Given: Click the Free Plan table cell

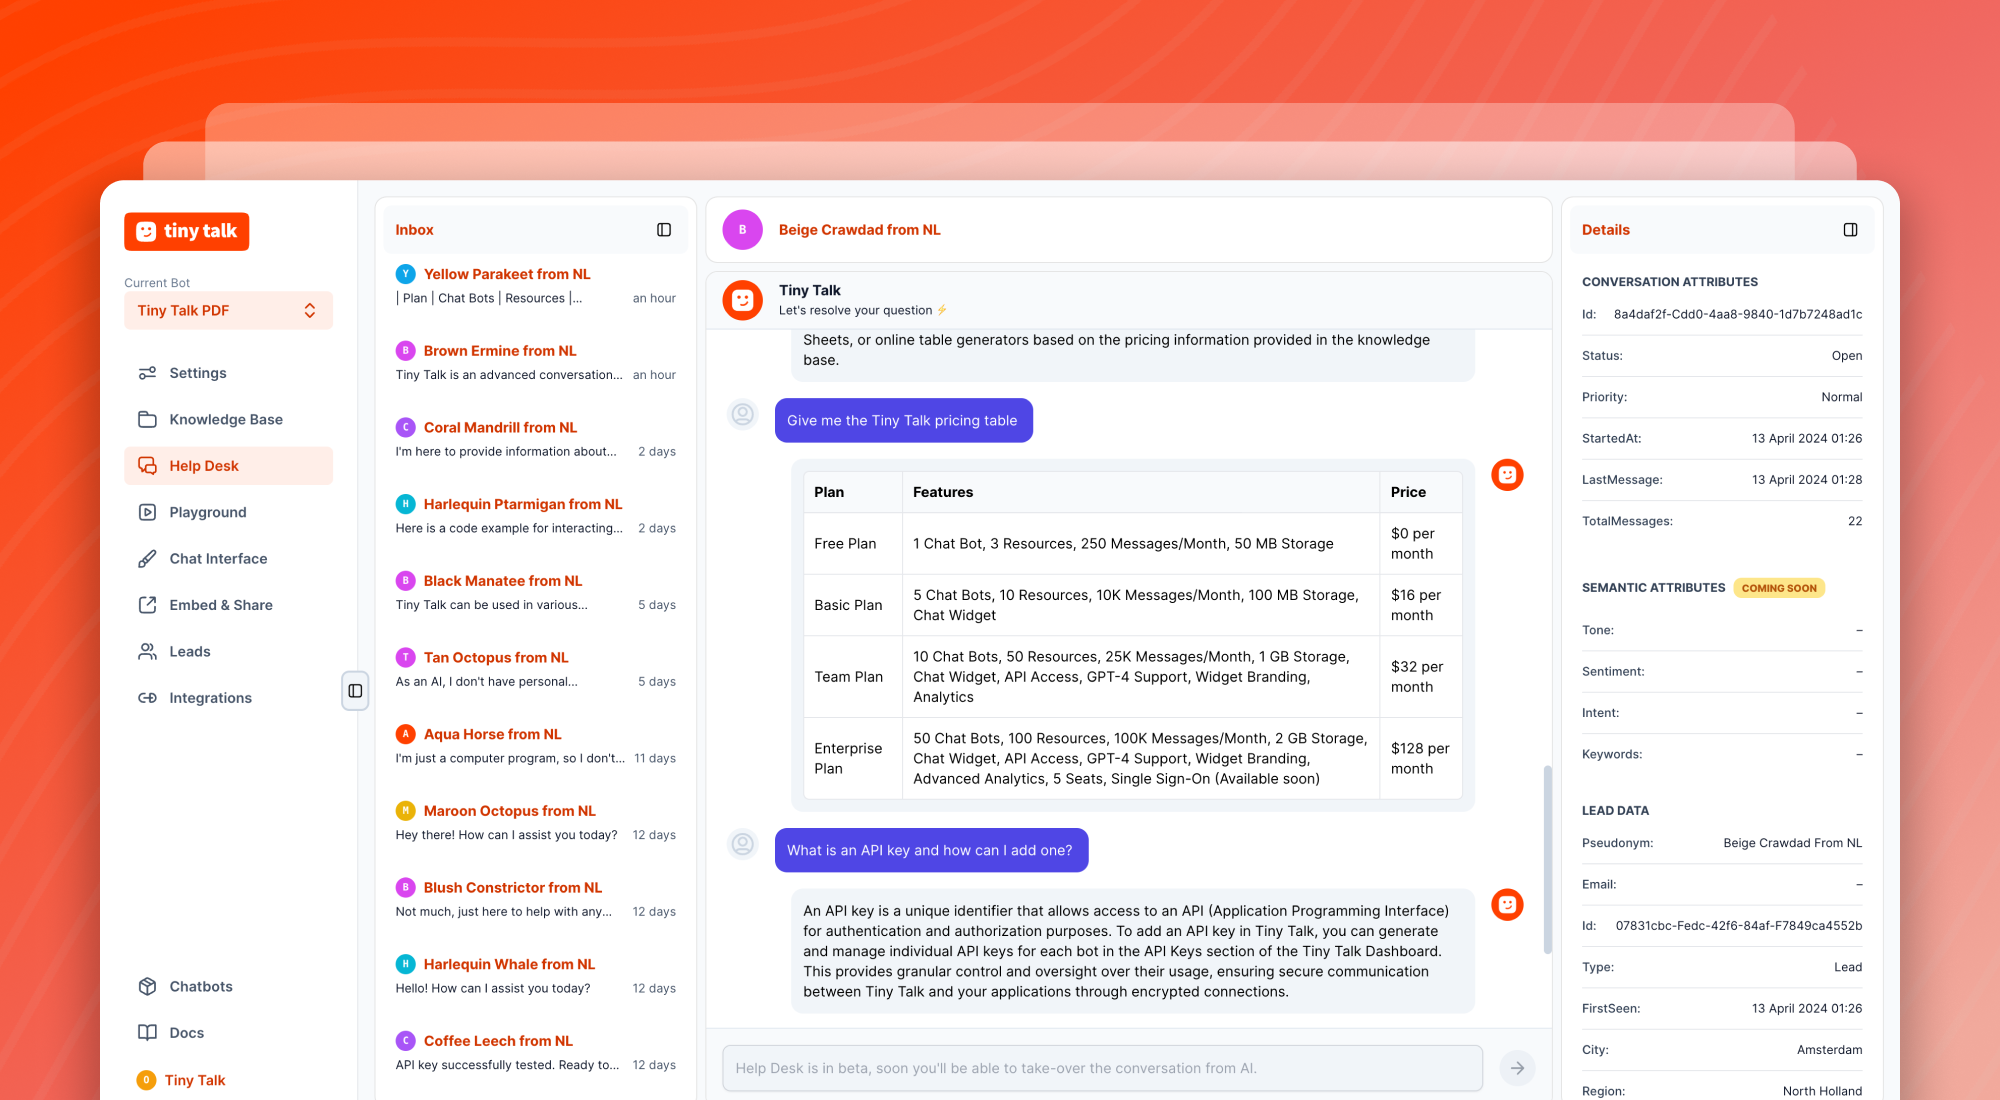Looking at the screenshot, I should [x=853, y=544].
